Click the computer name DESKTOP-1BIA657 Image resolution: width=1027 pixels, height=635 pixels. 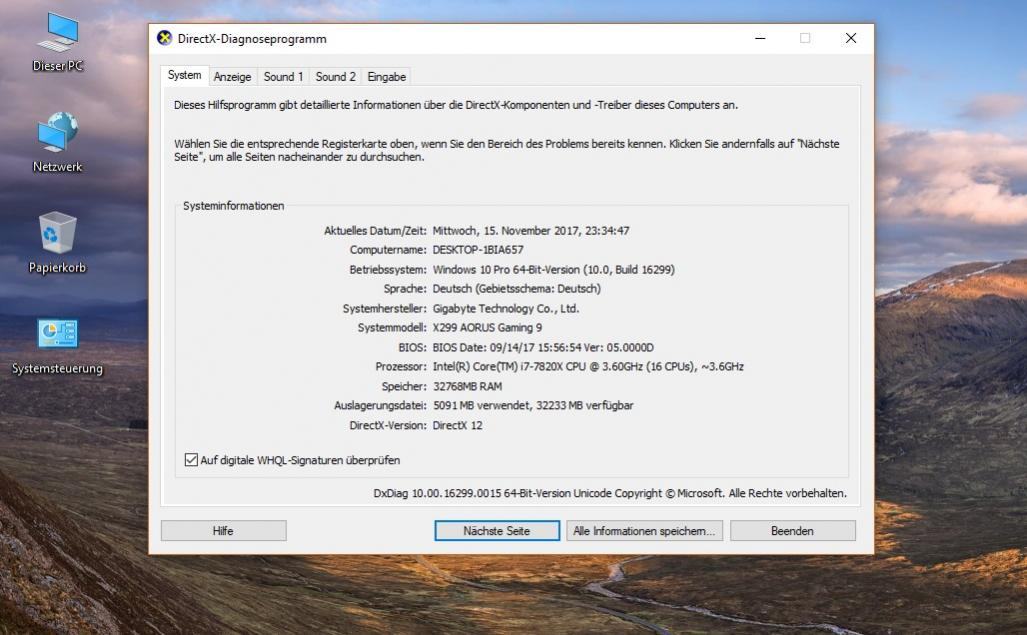477,250
